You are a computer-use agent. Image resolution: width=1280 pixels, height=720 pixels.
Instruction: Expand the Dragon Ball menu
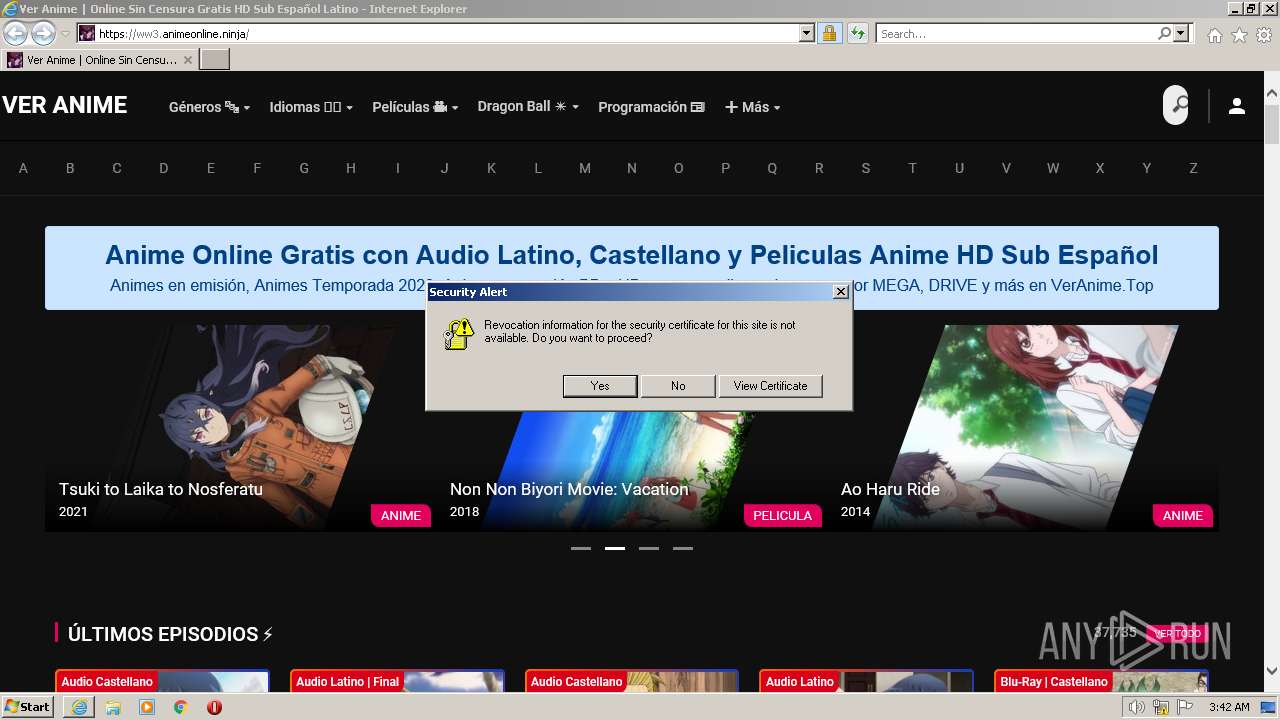click(528, 106)
